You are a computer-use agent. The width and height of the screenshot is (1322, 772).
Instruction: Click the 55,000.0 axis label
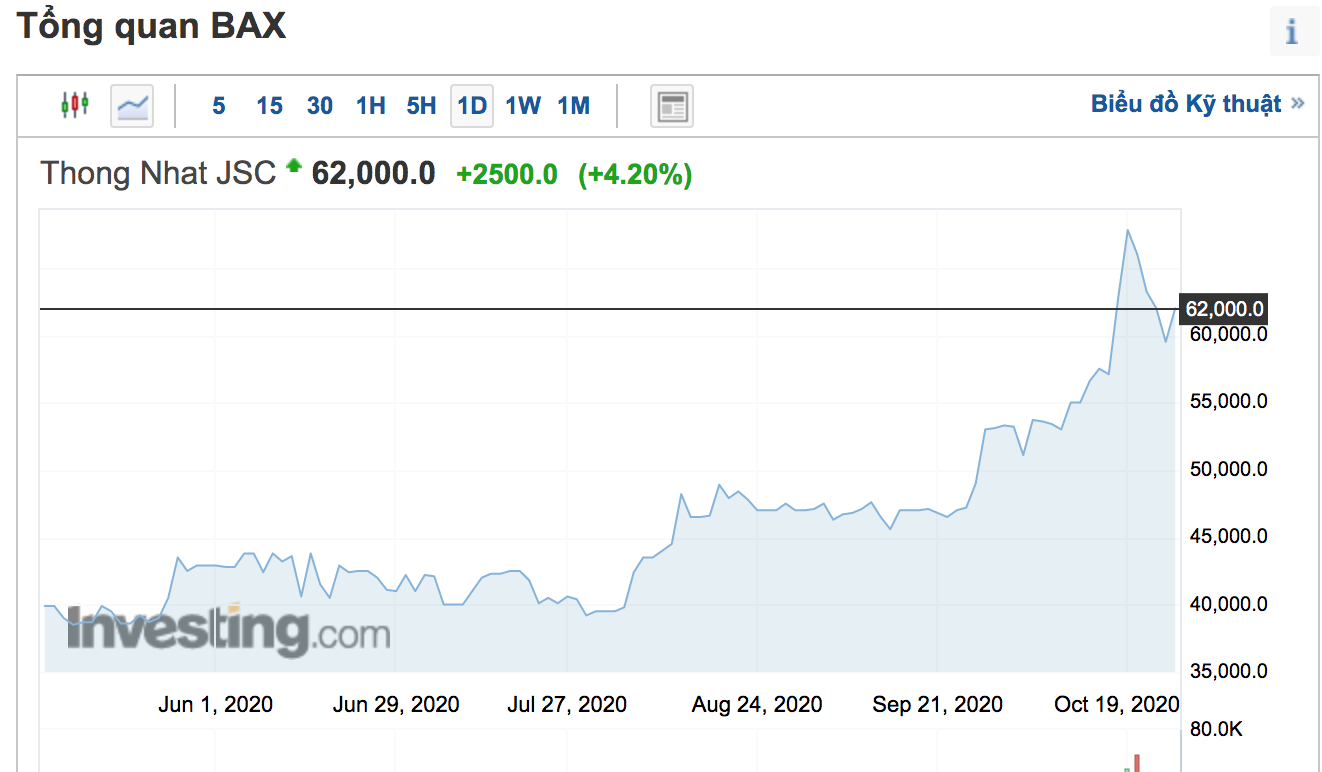[1227, 402]
